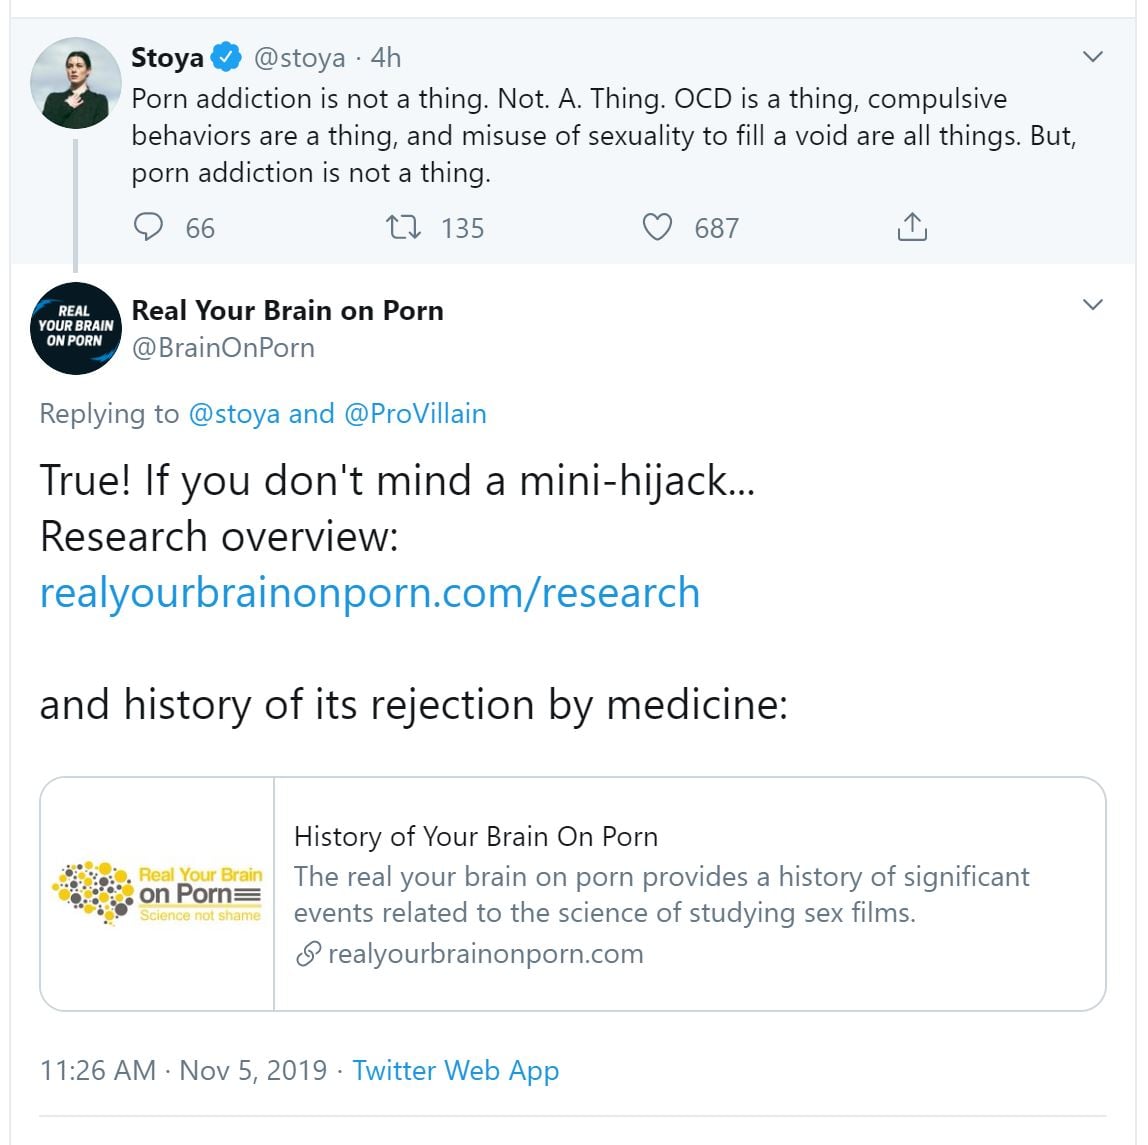Click the 4h timestamp on Stoya's tweet
The height and width of the screenshot is (1145, 1148).
pos(386,58)
